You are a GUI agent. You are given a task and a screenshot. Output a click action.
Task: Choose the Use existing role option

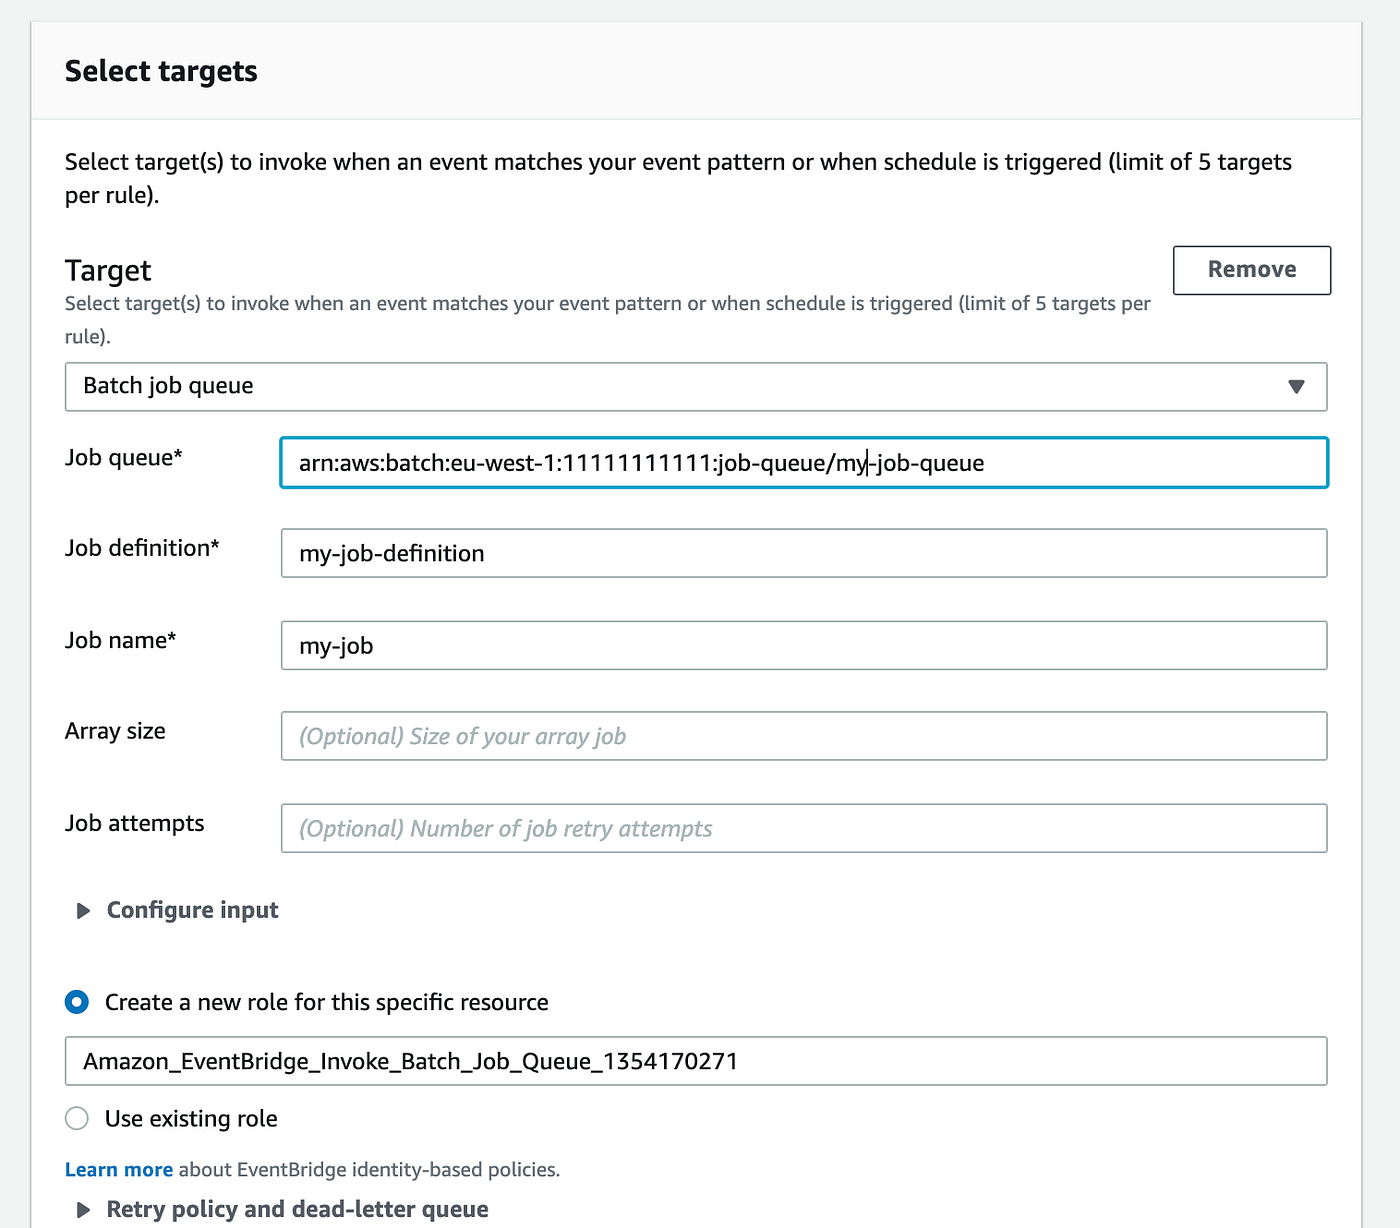77,1119
